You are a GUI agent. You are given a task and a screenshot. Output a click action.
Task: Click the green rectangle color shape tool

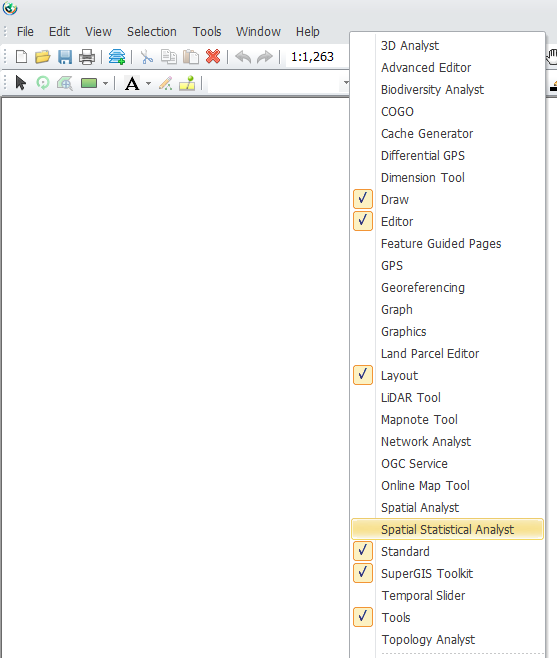(x=89, y=83)
